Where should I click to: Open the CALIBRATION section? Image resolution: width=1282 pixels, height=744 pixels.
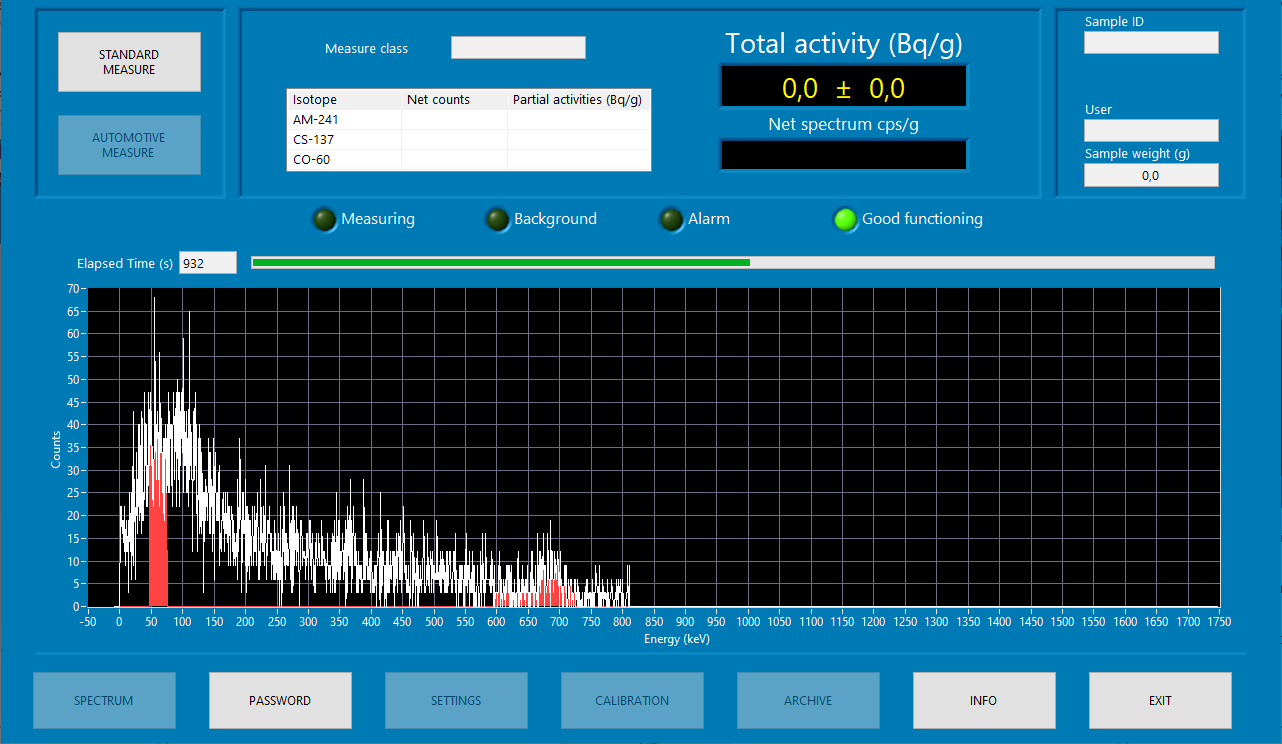pos(632,700)
